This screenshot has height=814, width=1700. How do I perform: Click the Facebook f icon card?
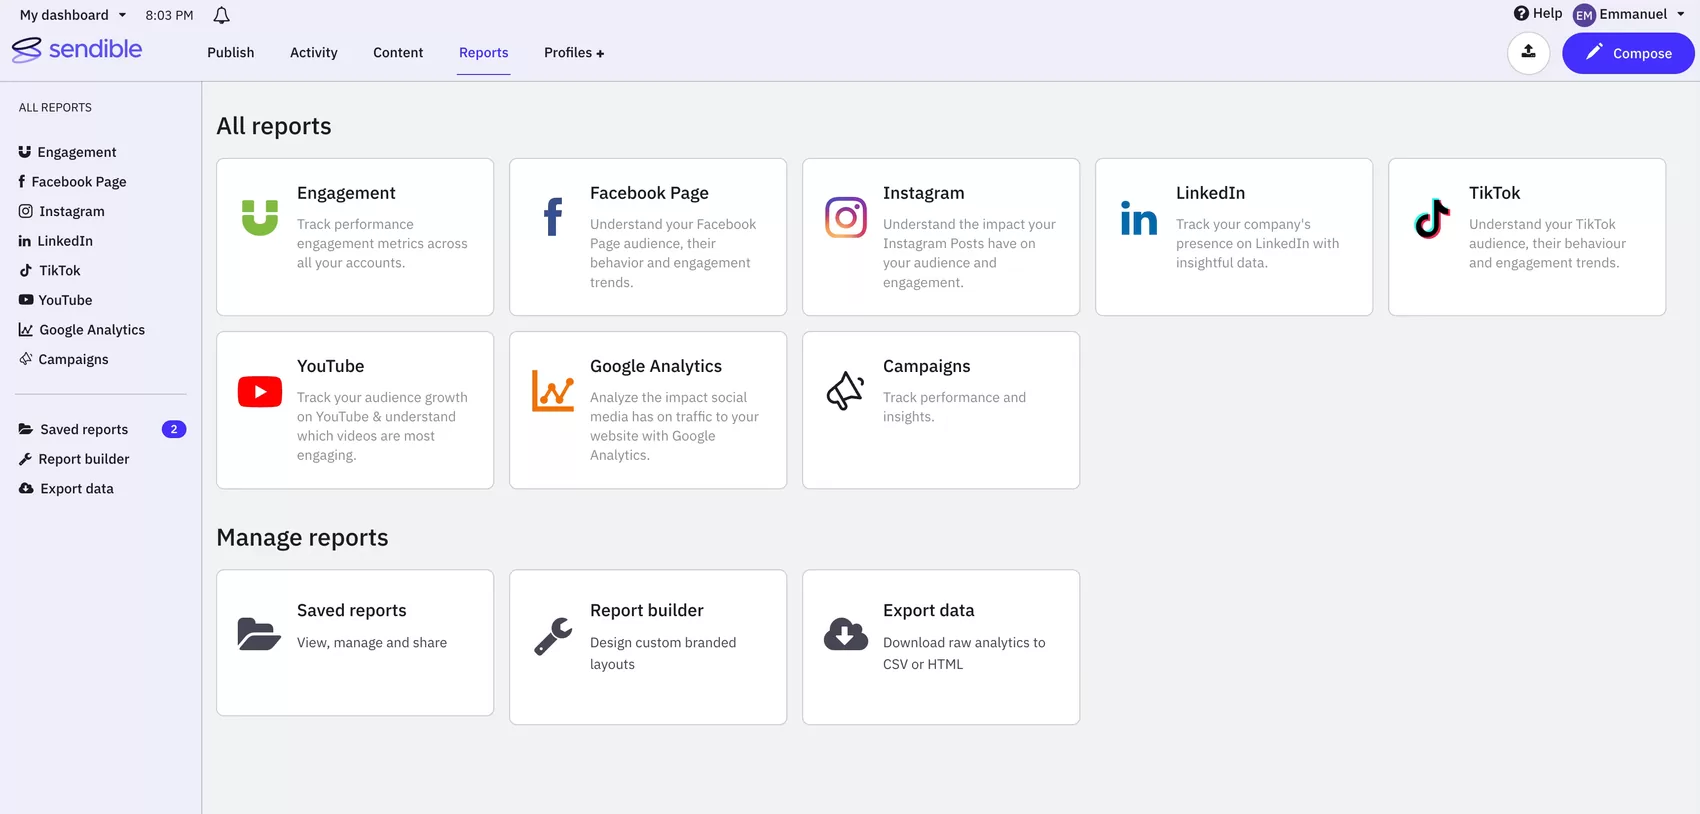[x=553, y=217]
